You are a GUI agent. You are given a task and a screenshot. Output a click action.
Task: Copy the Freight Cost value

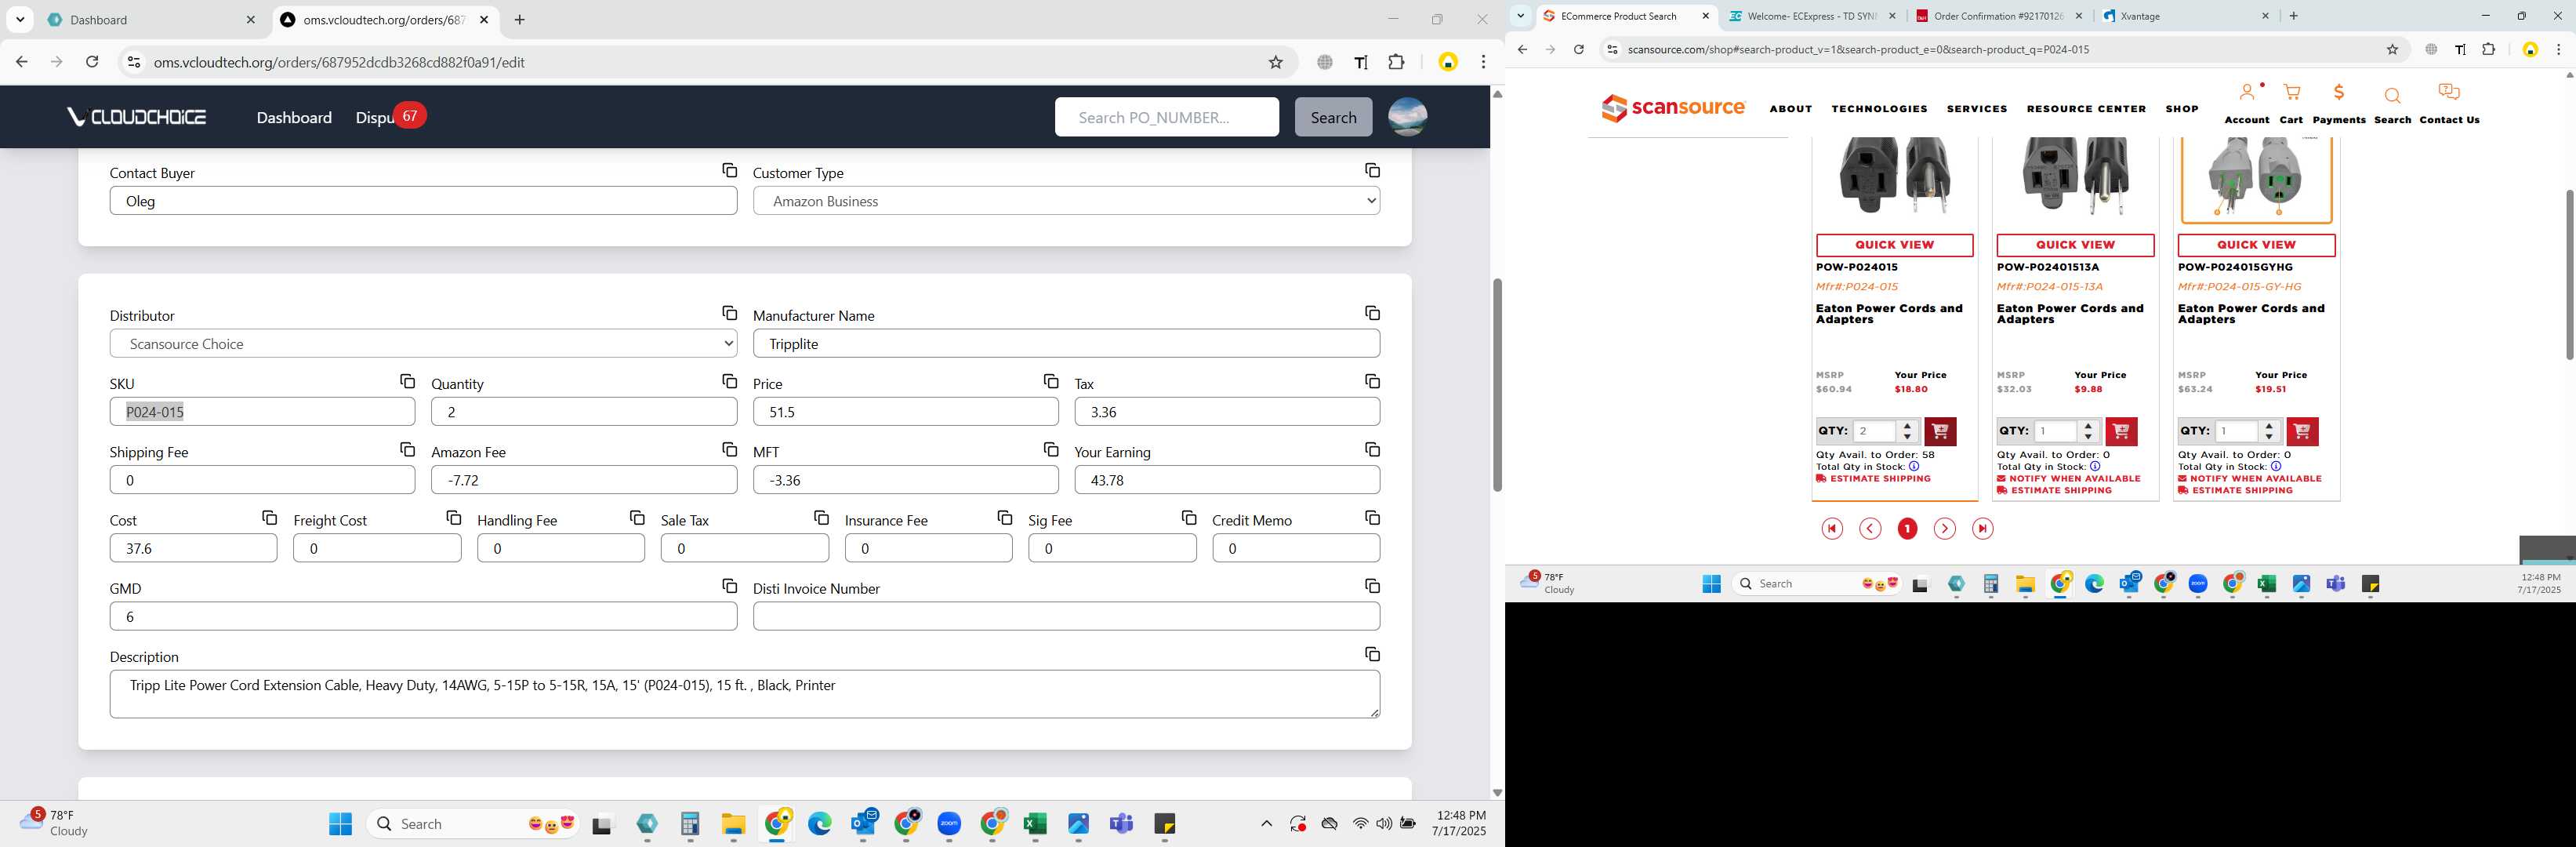[x=453, y=517]
